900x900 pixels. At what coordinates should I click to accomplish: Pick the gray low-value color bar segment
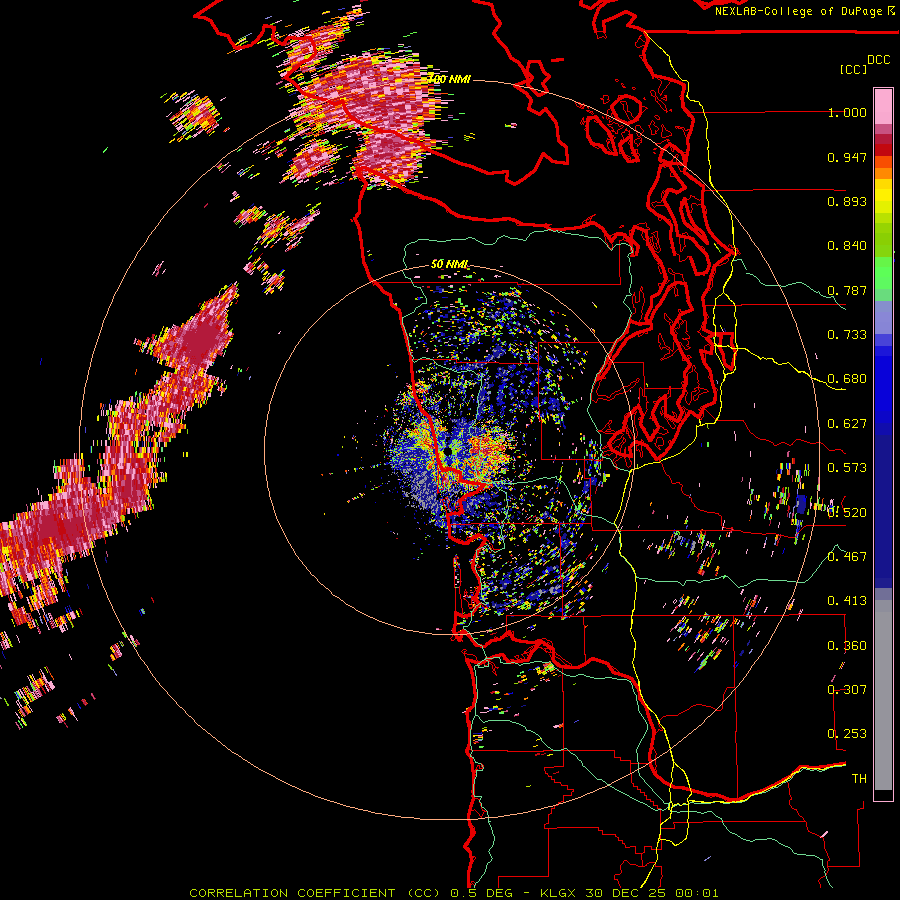pyautogui.click(x=883, y=695)
